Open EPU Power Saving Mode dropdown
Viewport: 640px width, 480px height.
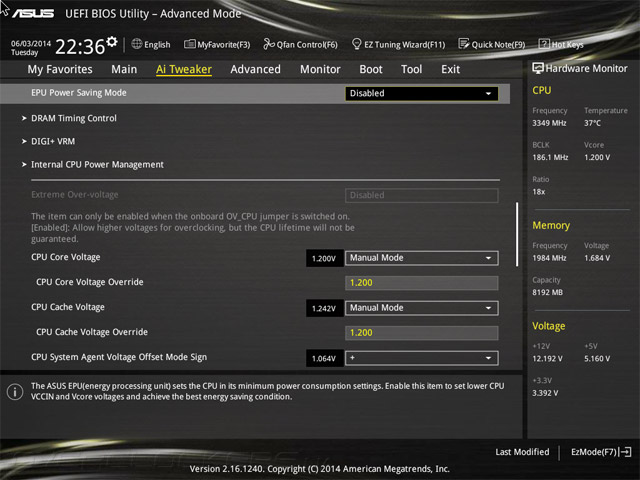(x=422, y=93)
